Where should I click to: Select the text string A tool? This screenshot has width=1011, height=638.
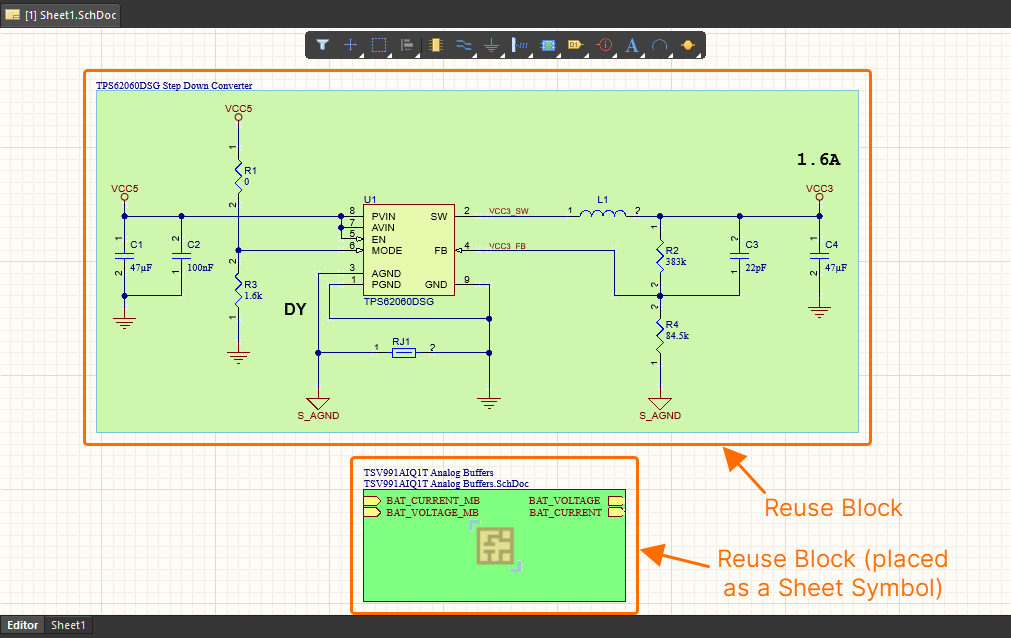point(631,45)
